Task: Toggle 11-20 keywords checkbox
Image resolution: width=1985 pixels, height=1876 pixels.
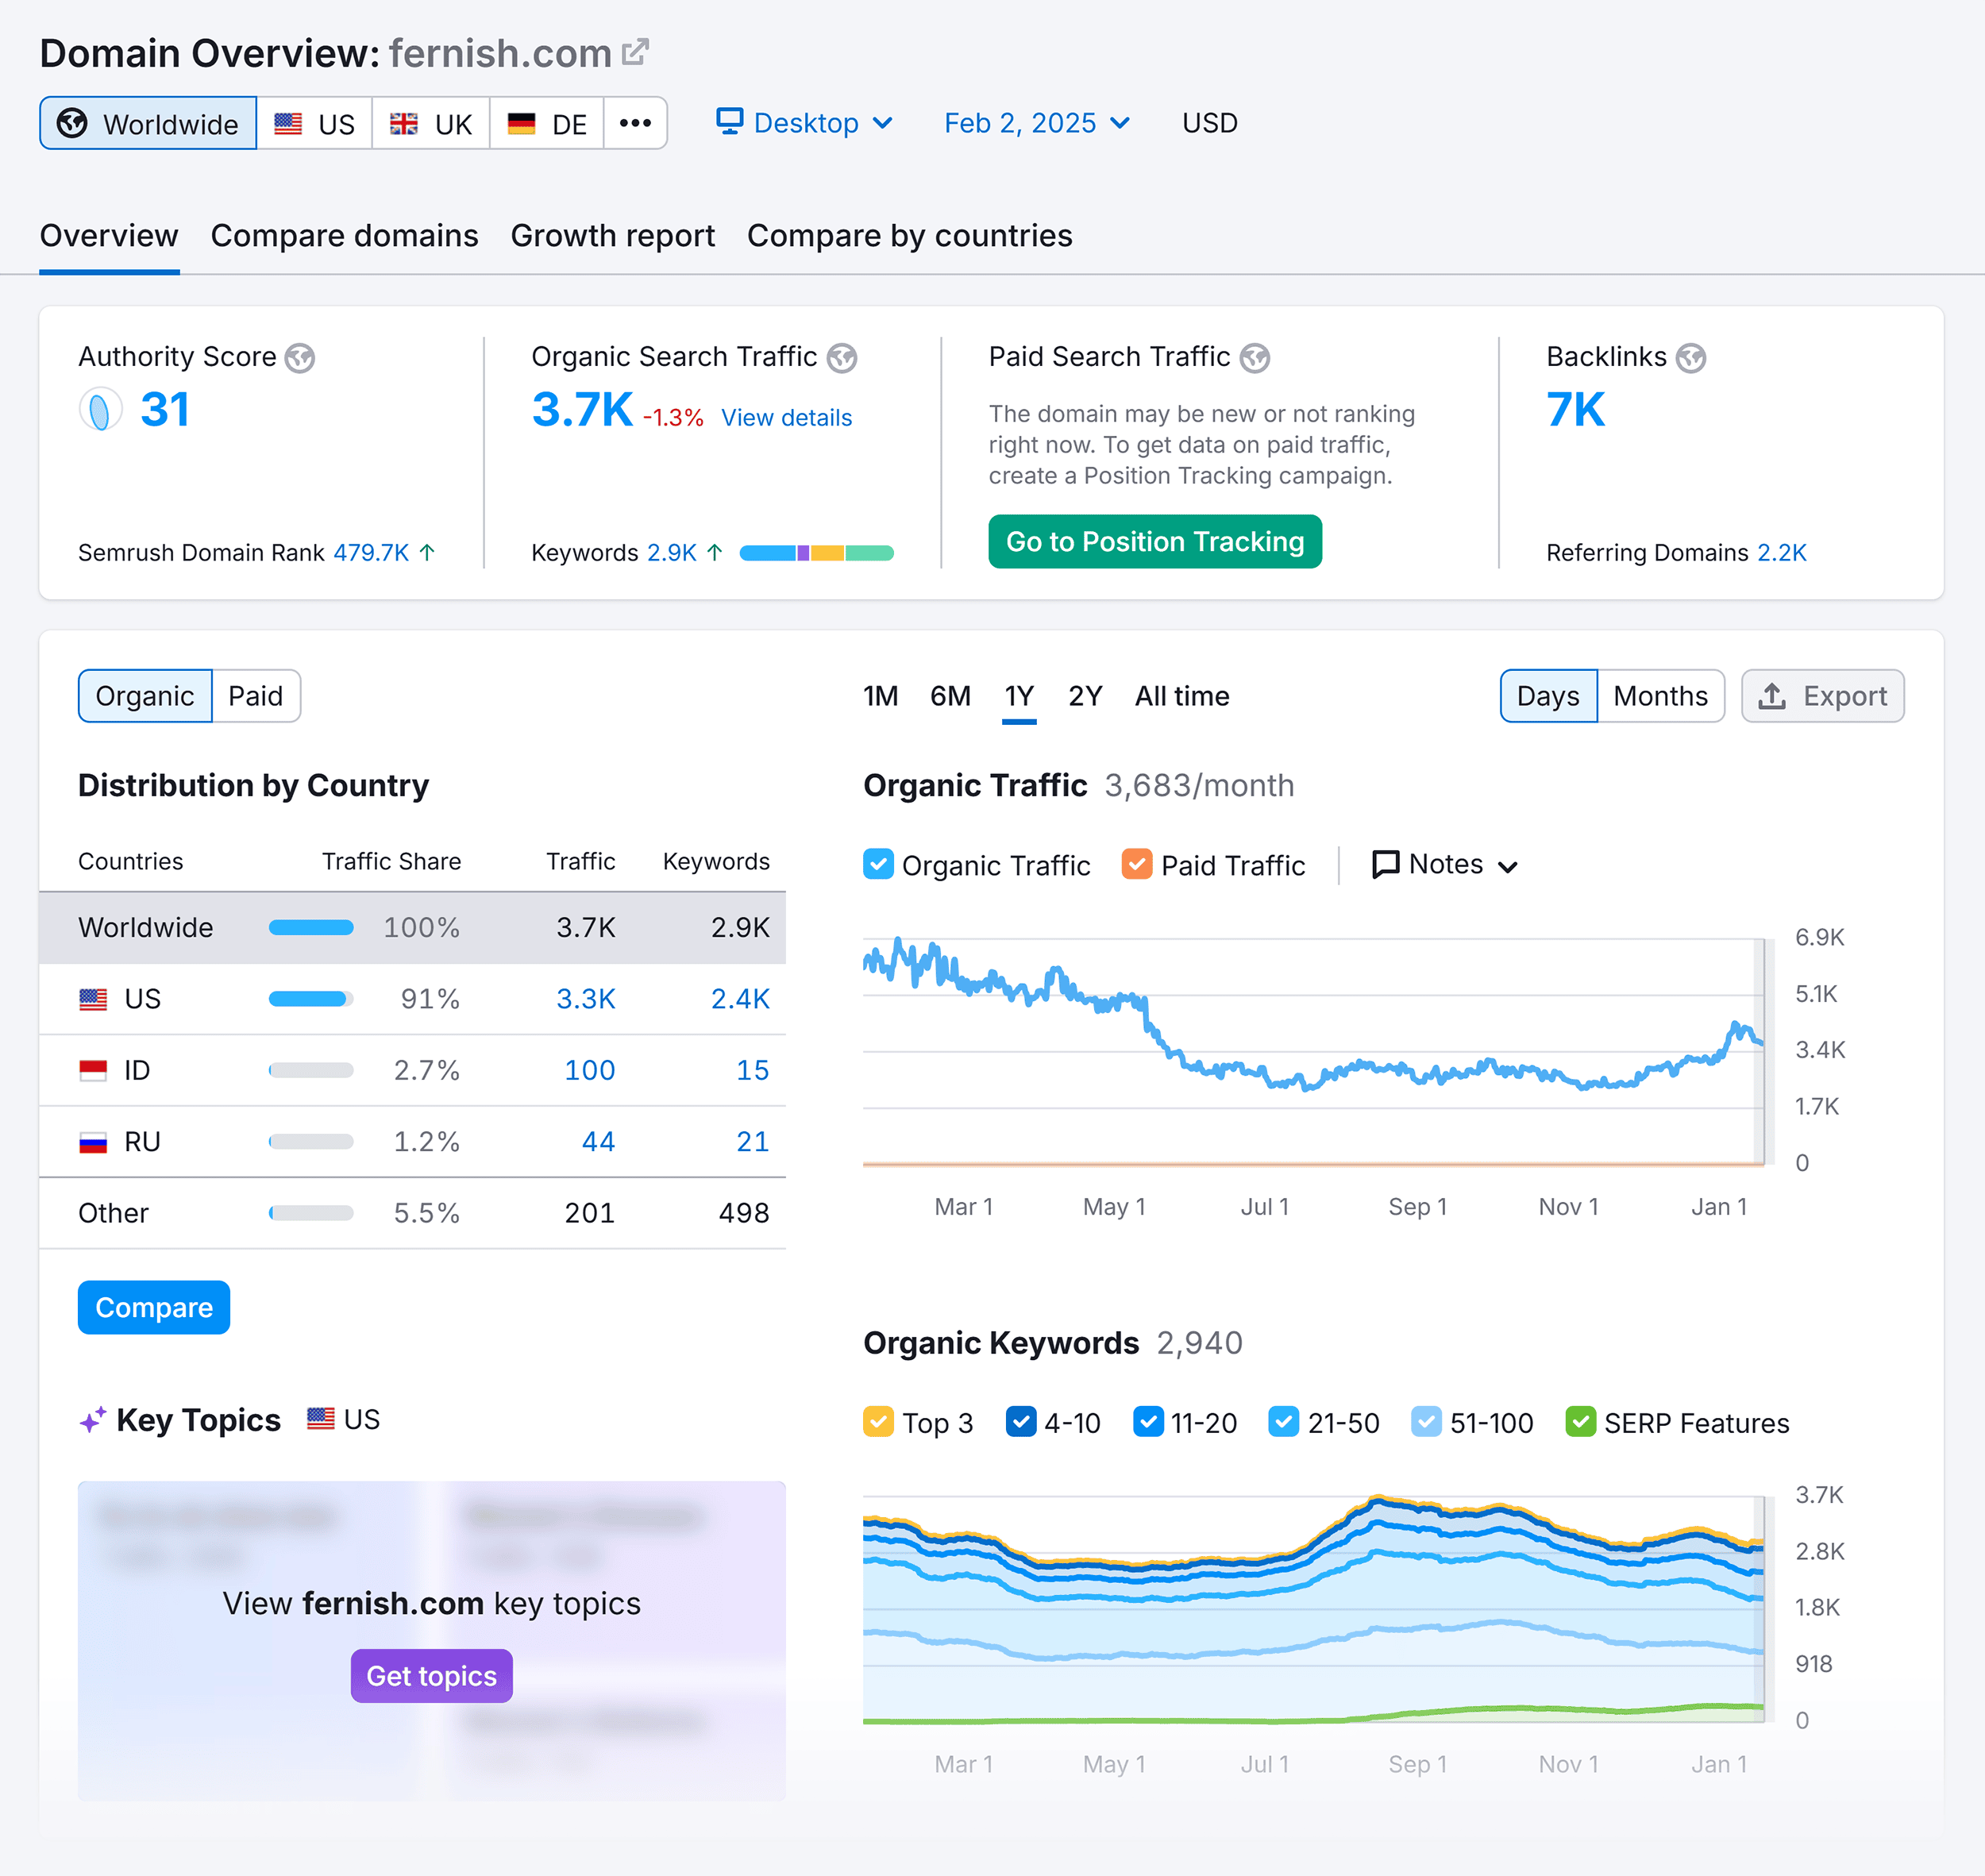Action: [x=1148, y=1422]
